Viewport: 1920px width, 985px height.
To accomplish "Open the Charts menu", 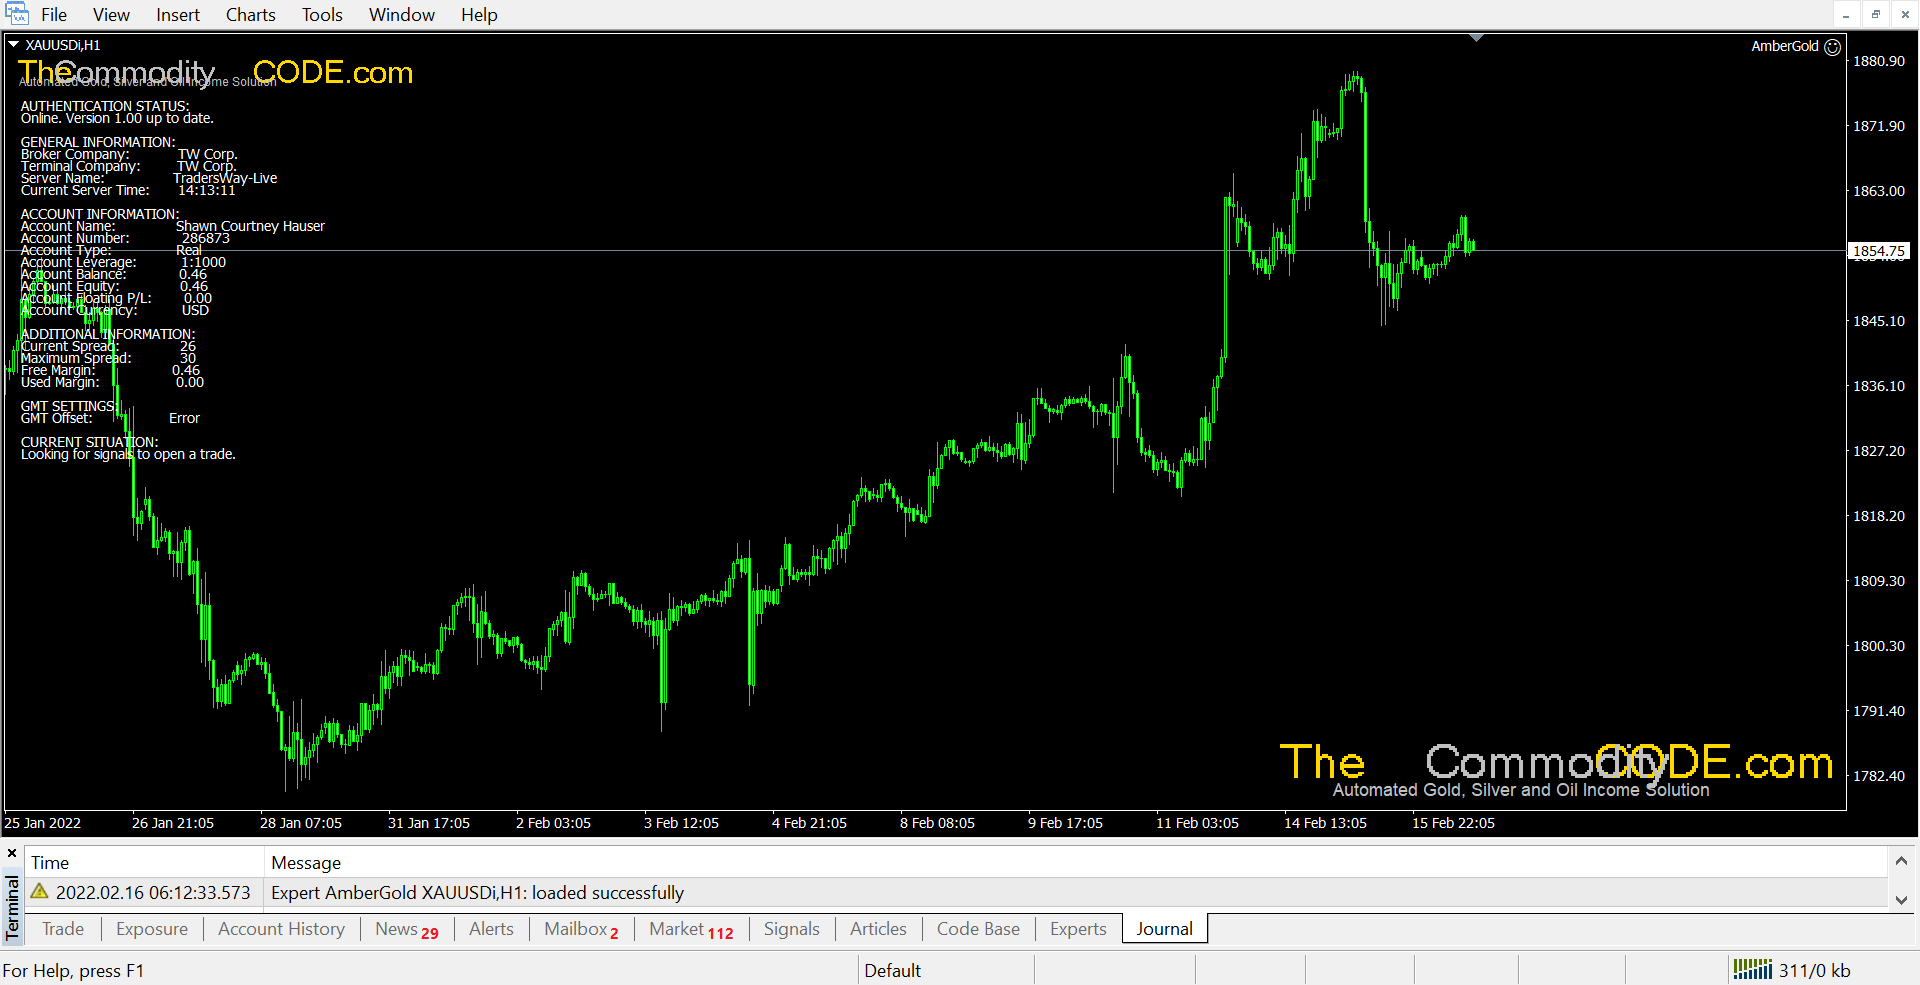I will click(x=250, y=15).
